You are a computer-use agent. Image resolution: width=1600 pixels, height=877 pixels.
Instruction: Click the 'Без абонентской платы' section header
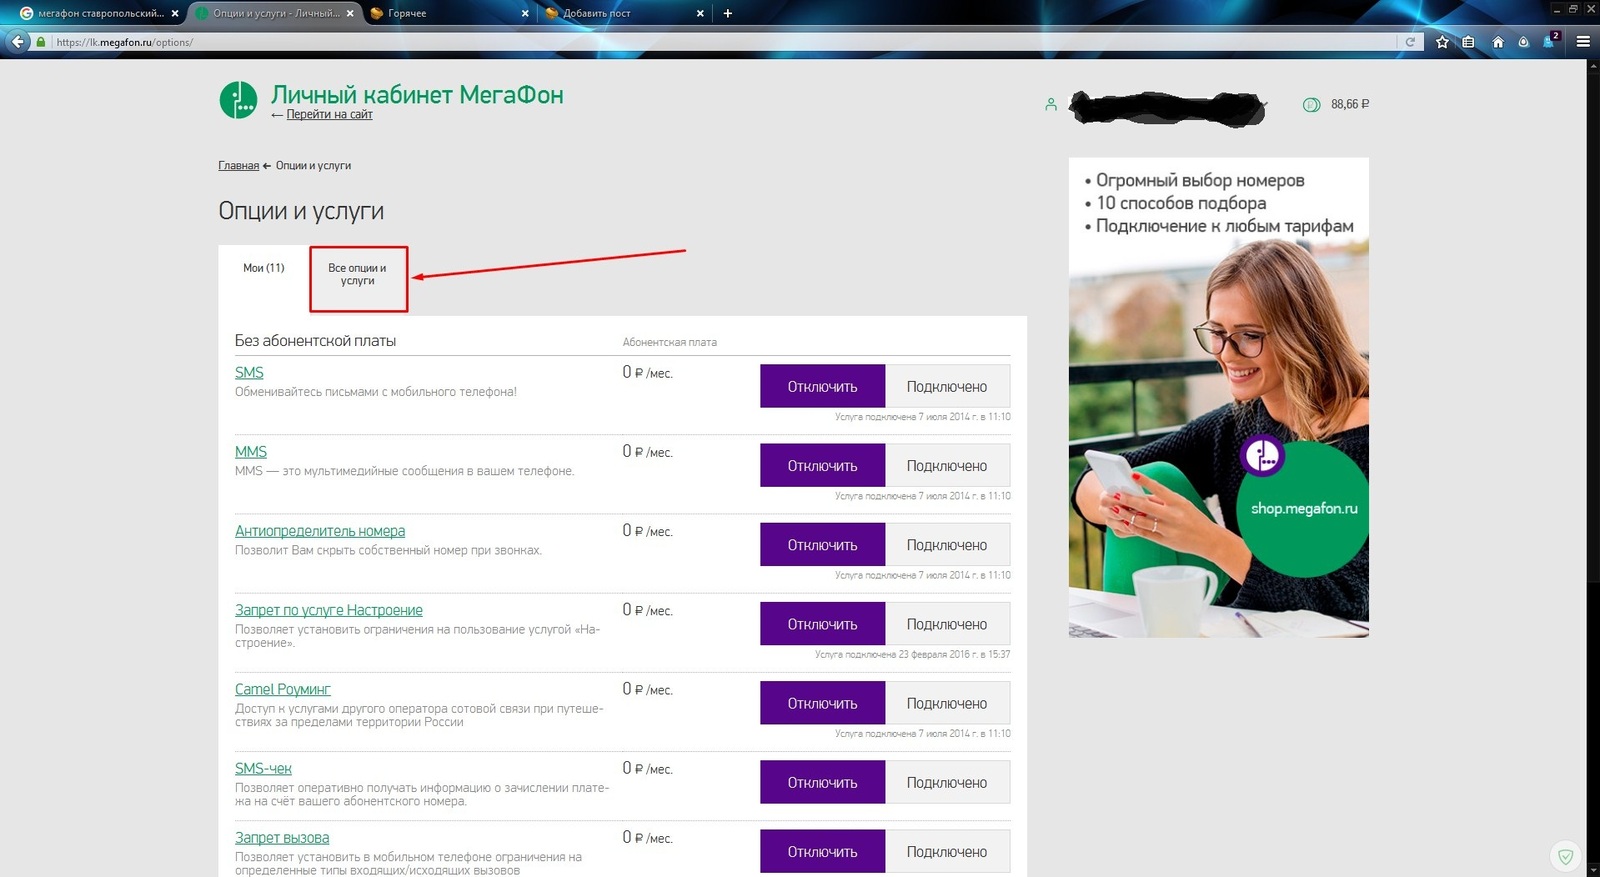click(x=315, y=341)
